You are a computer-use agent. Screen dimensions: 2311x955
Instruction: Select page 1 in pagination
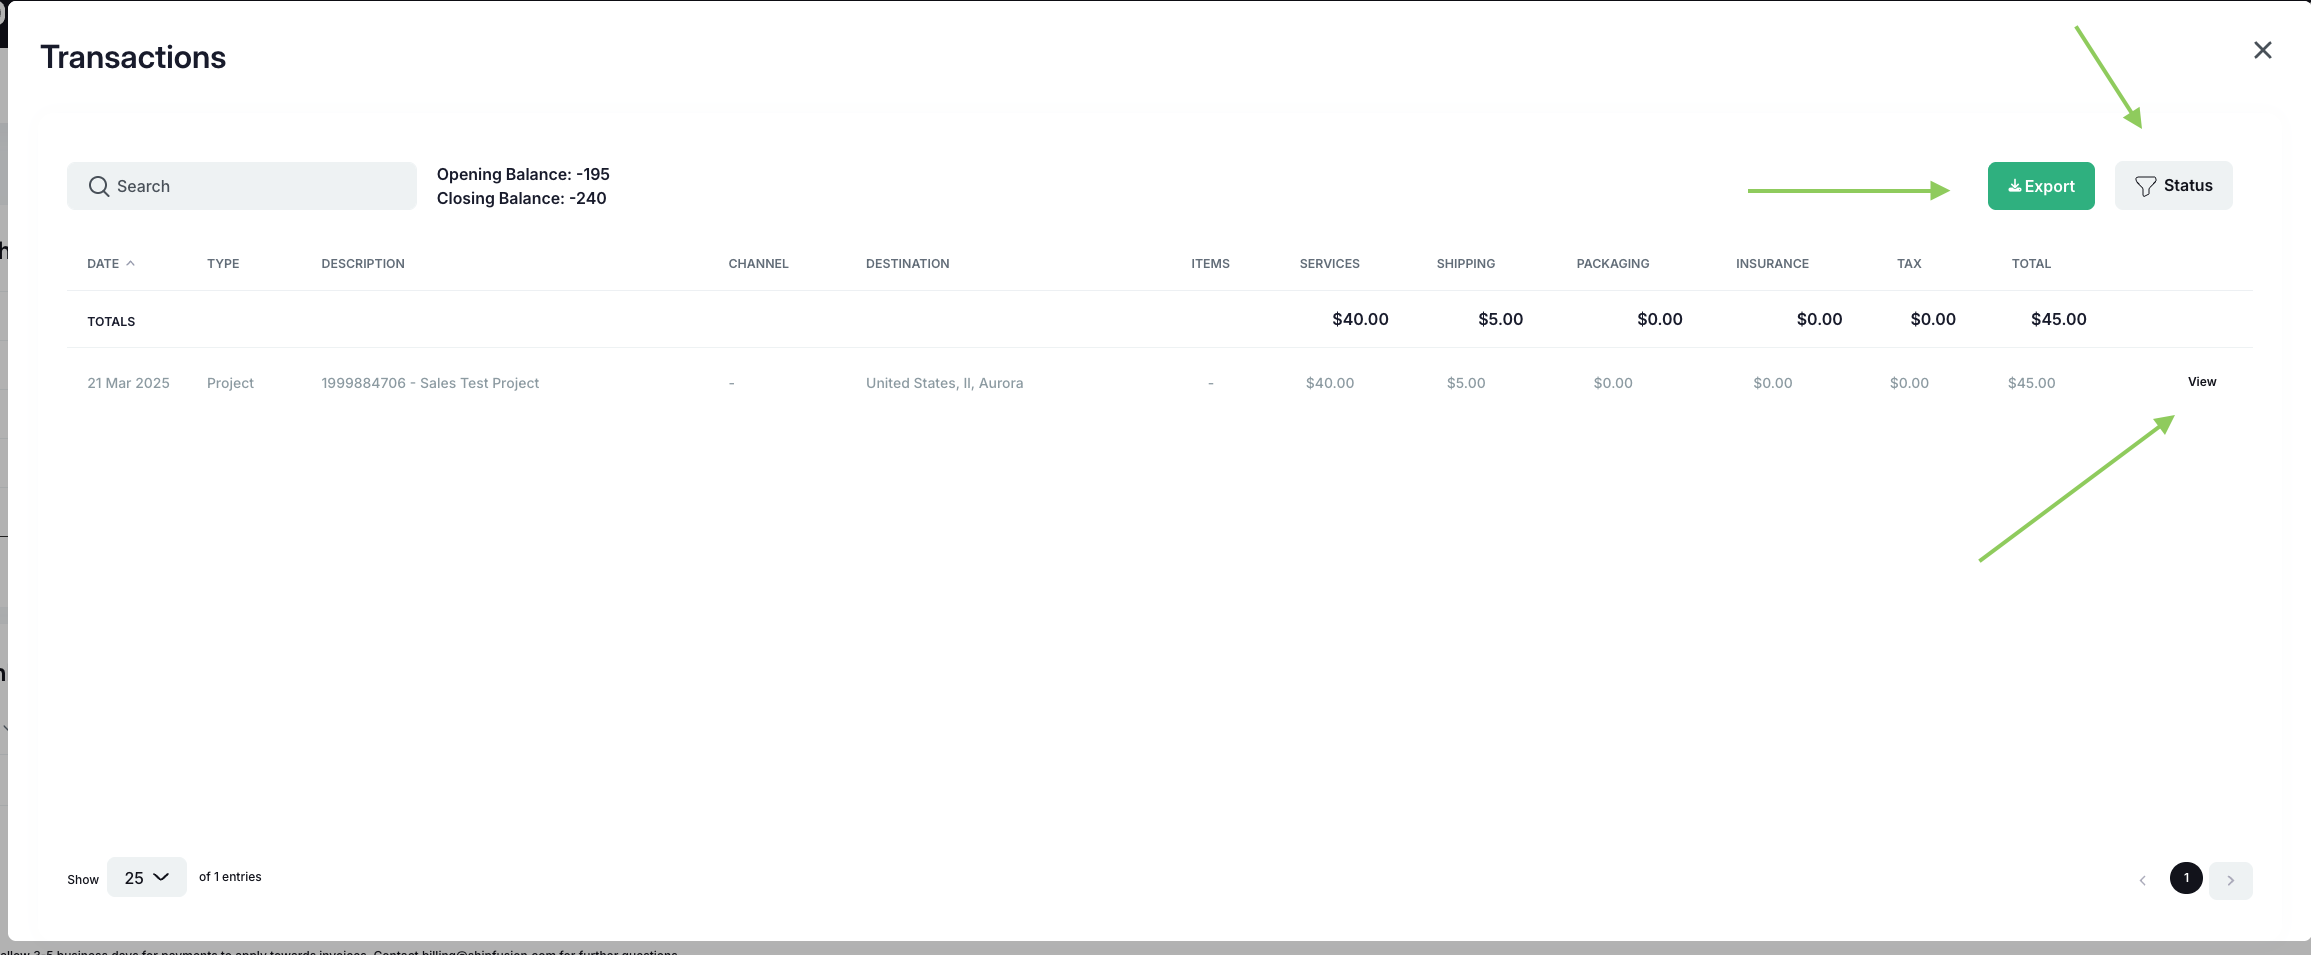click(2186, 878)
